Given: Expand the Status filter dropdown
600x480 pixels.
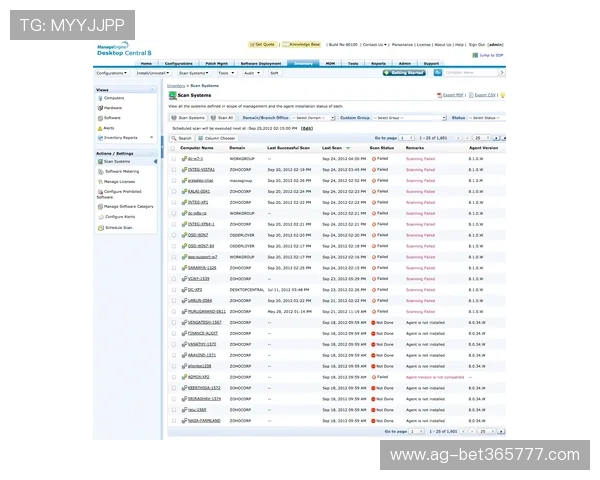Looking at the screenshot, I should 482,117.
